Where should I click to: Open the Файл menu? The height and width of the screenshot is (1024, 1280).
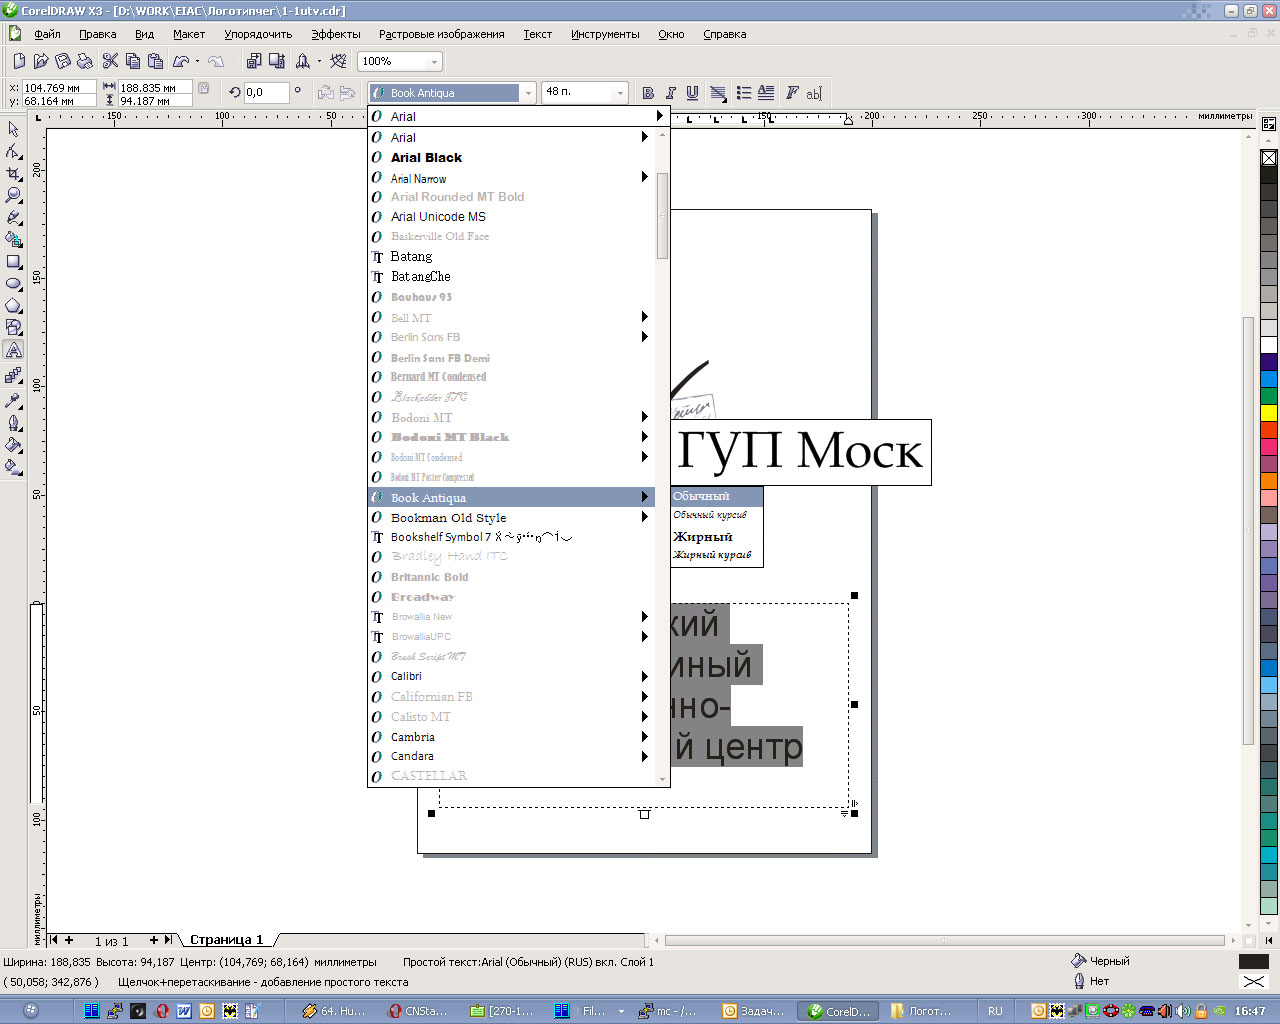[x=47, y=34]
